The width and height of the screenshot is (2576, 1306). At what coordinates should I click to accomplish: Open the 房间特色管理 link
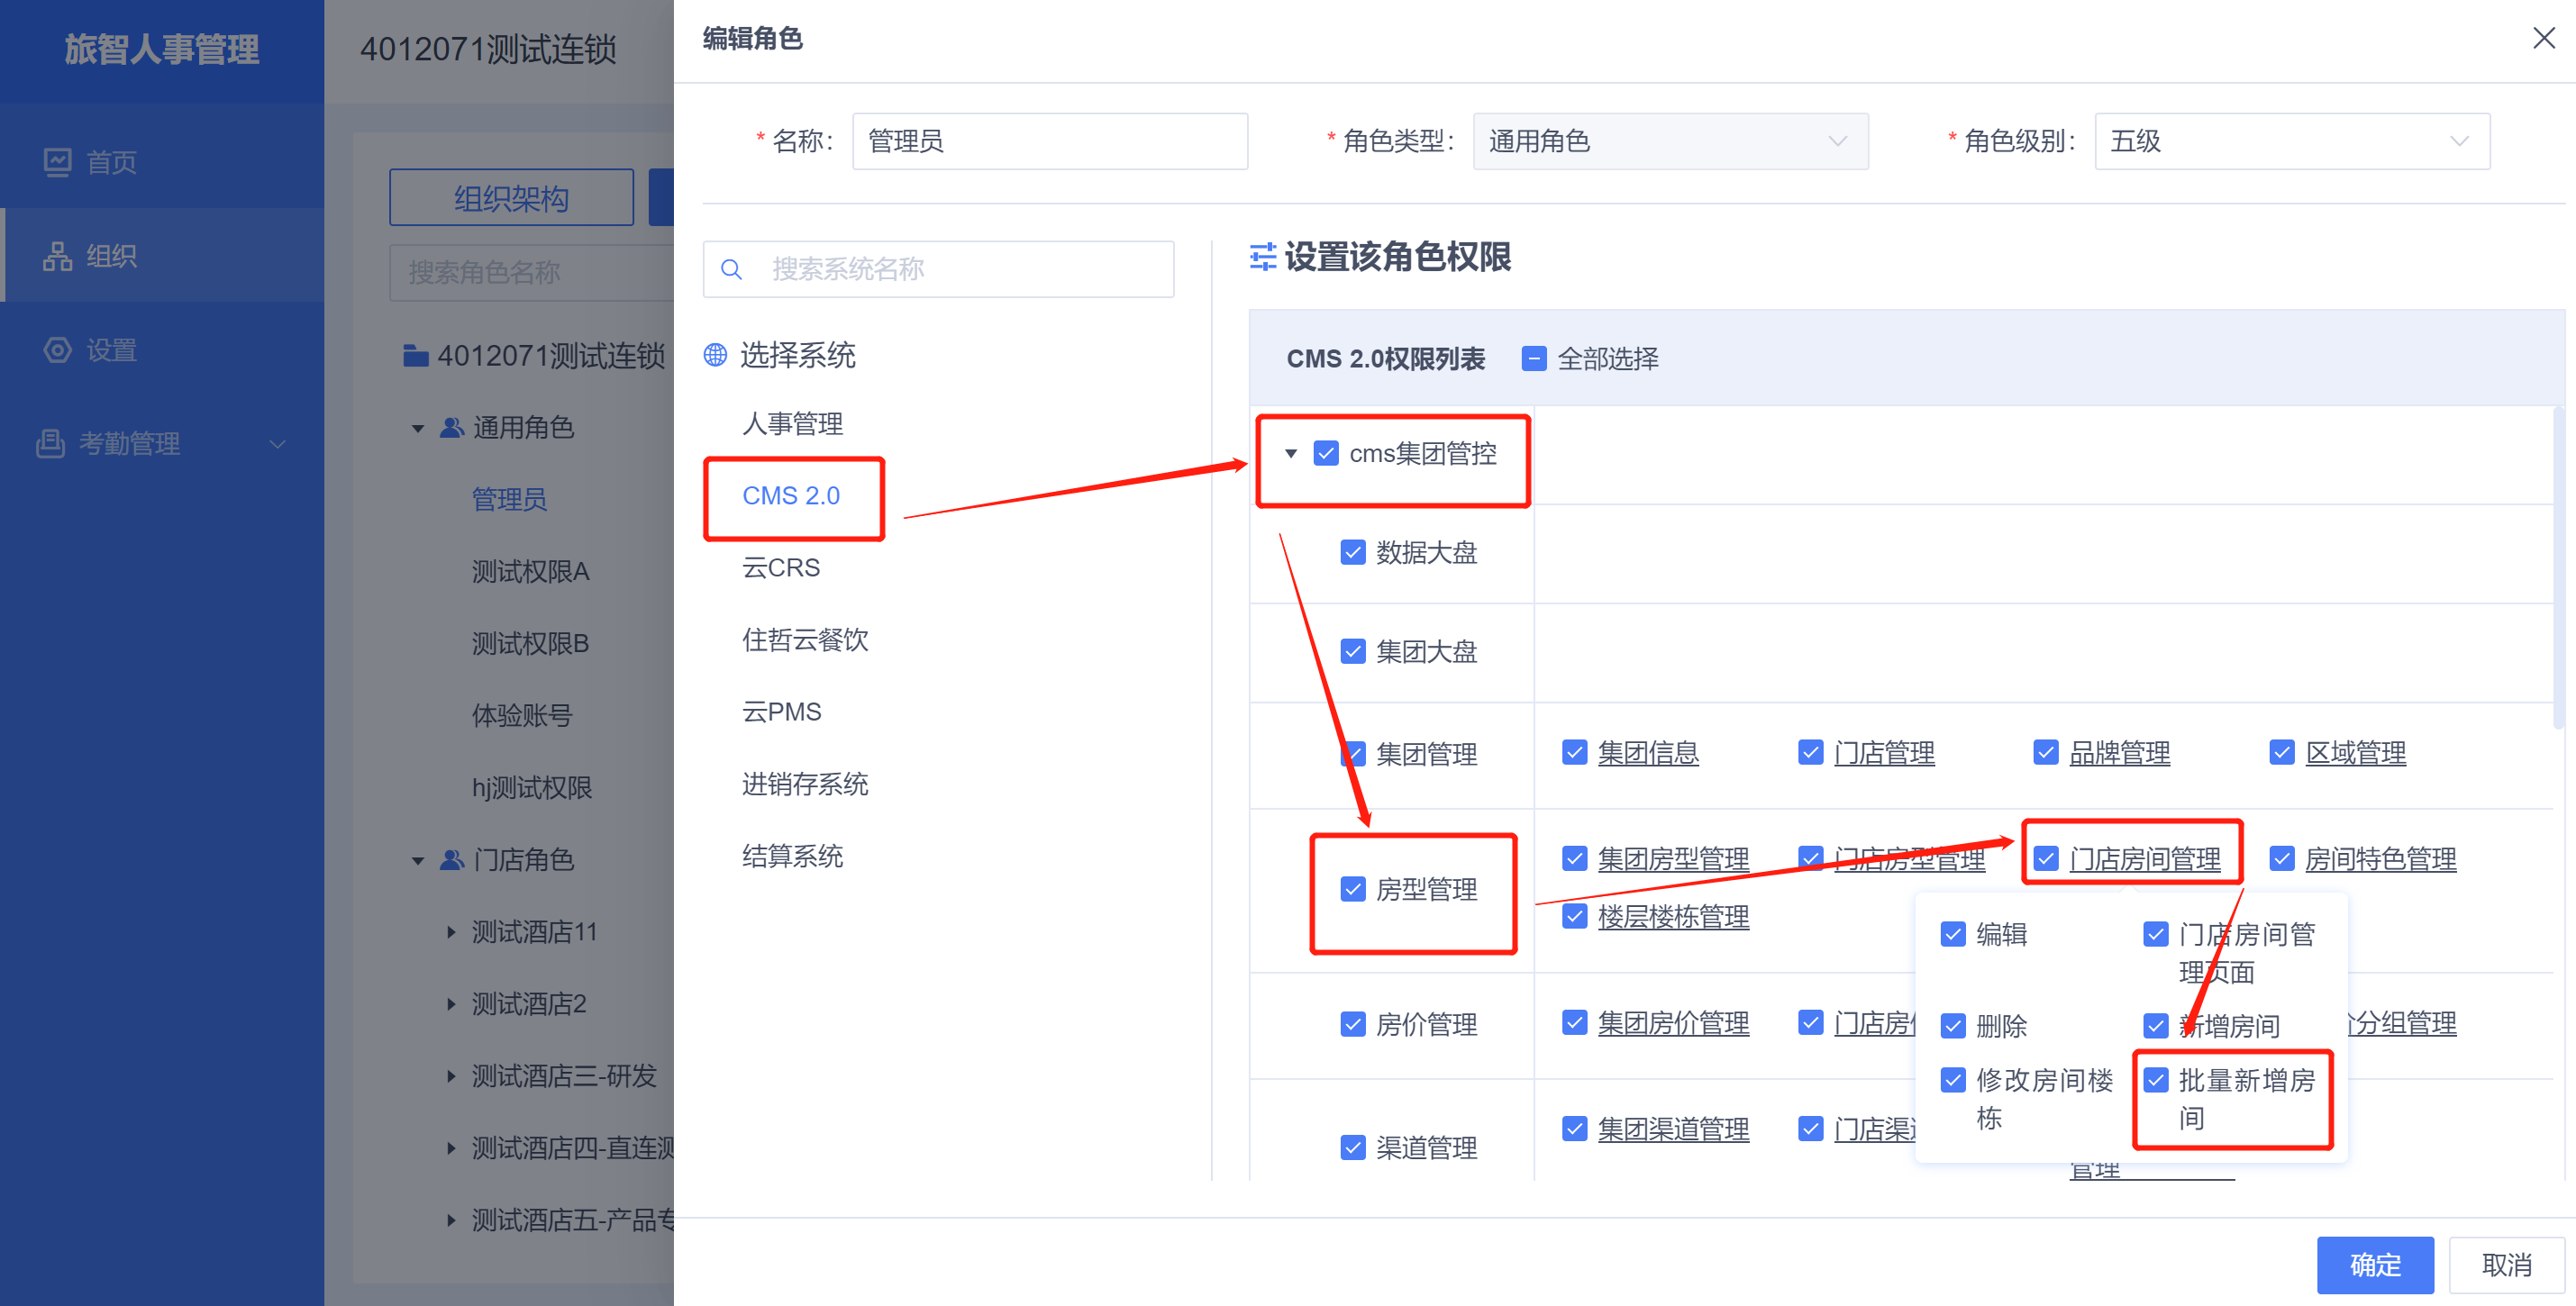2380,858
